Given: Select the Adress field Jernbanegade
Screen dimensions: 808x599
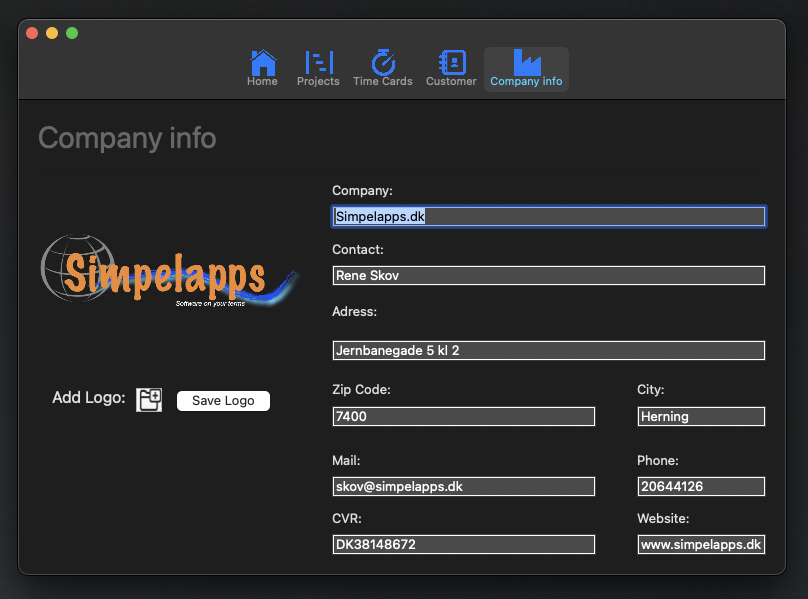Looking at the screenshot, I should tap(548, 351).
